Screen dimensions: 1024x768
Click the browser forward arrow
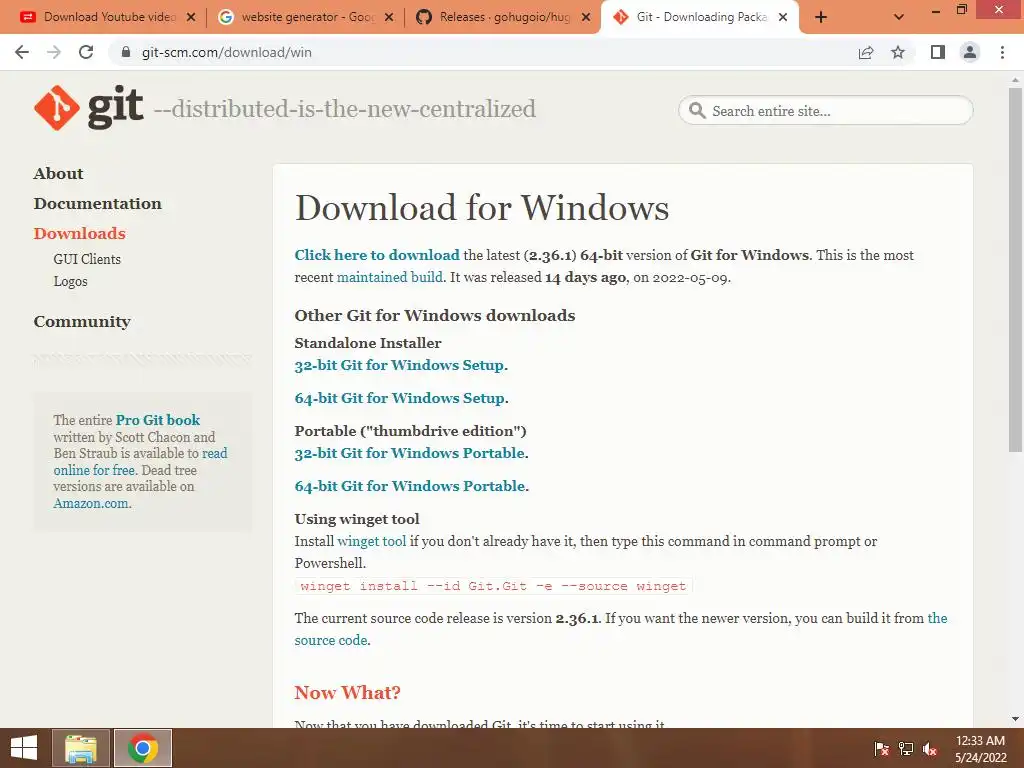click(54, 52)
